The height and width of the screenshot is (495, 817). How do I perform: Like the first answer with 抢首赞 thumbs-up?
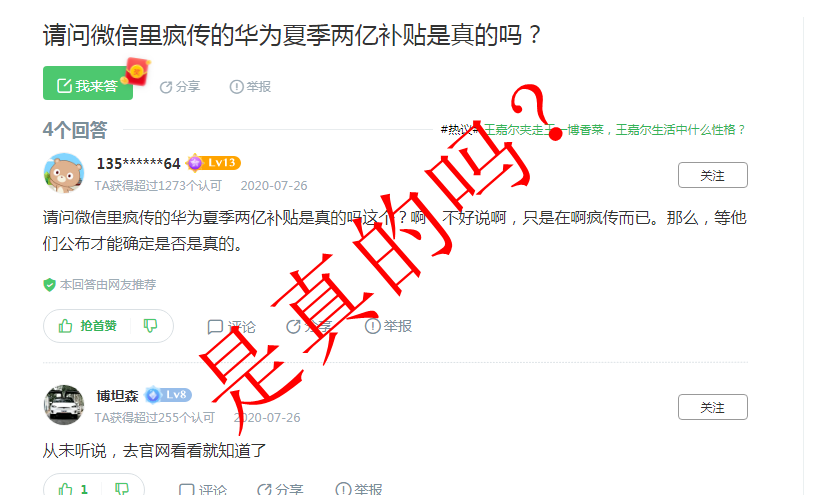coord(87,326)
